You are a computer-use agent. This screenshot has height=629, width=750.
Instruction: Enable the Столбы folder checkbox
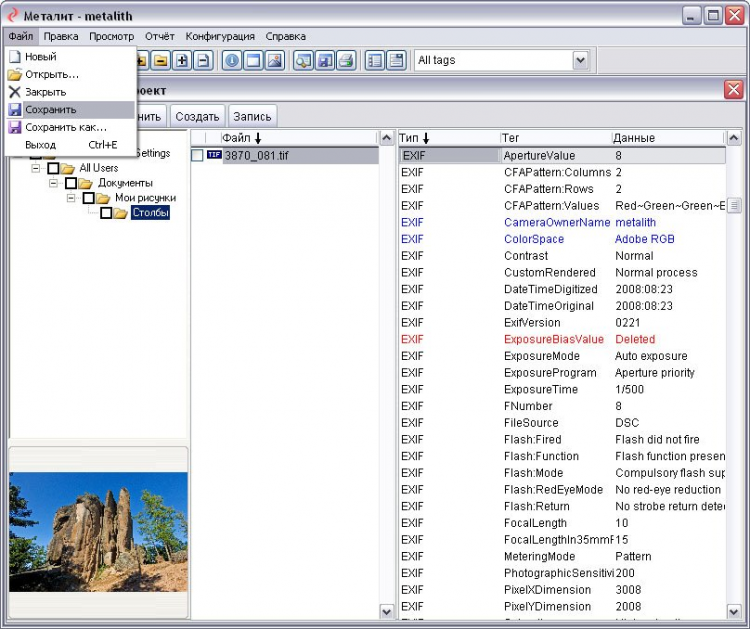106,213
